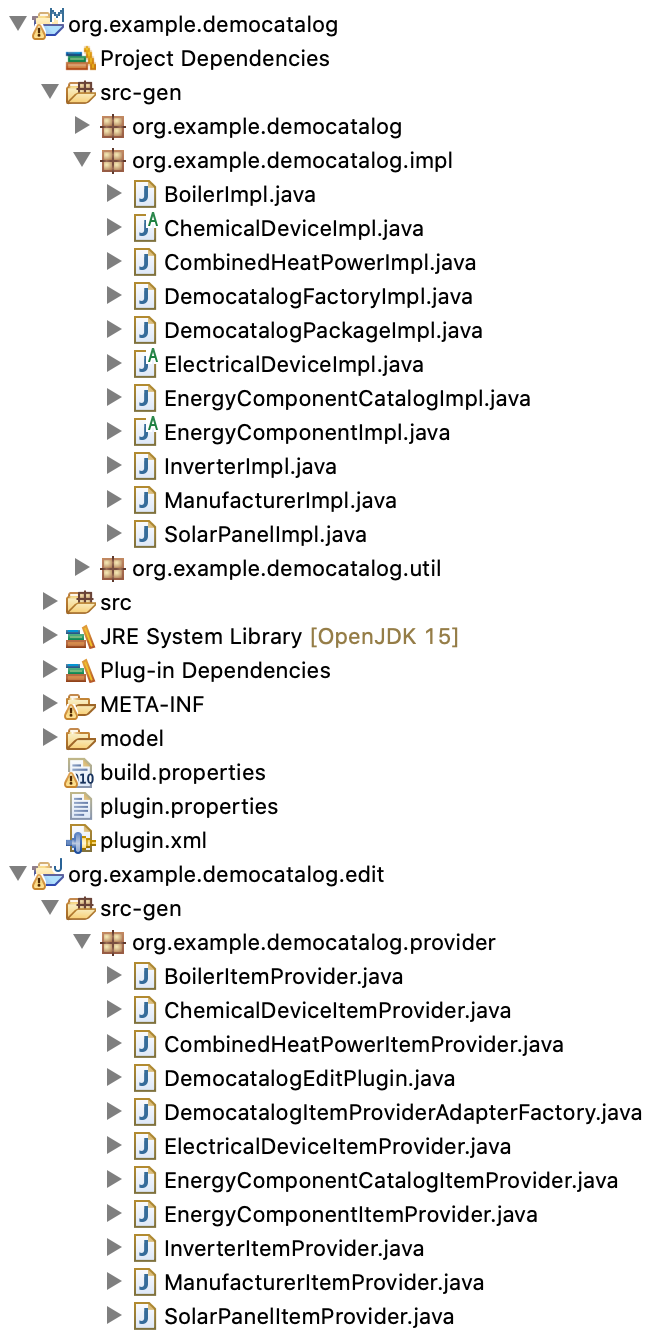
Task: Click the "Project Dependencies" label
Action: 215,58
